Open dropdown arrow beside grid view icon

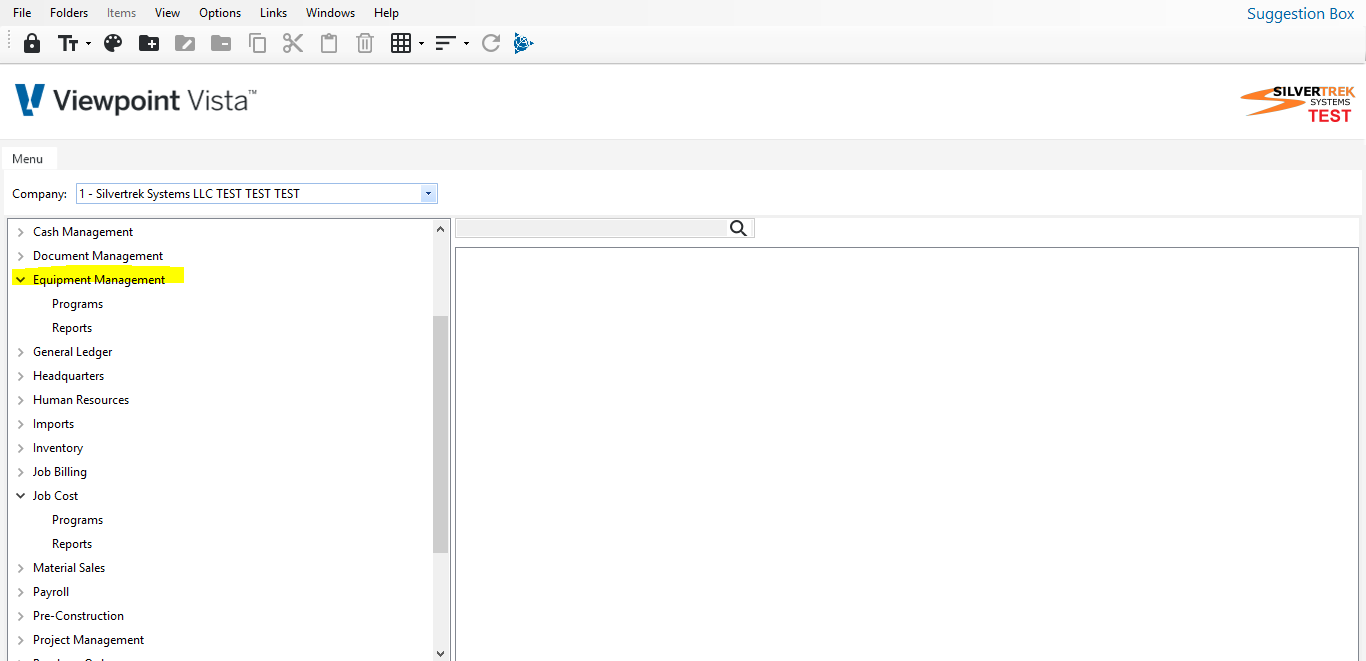421,44
